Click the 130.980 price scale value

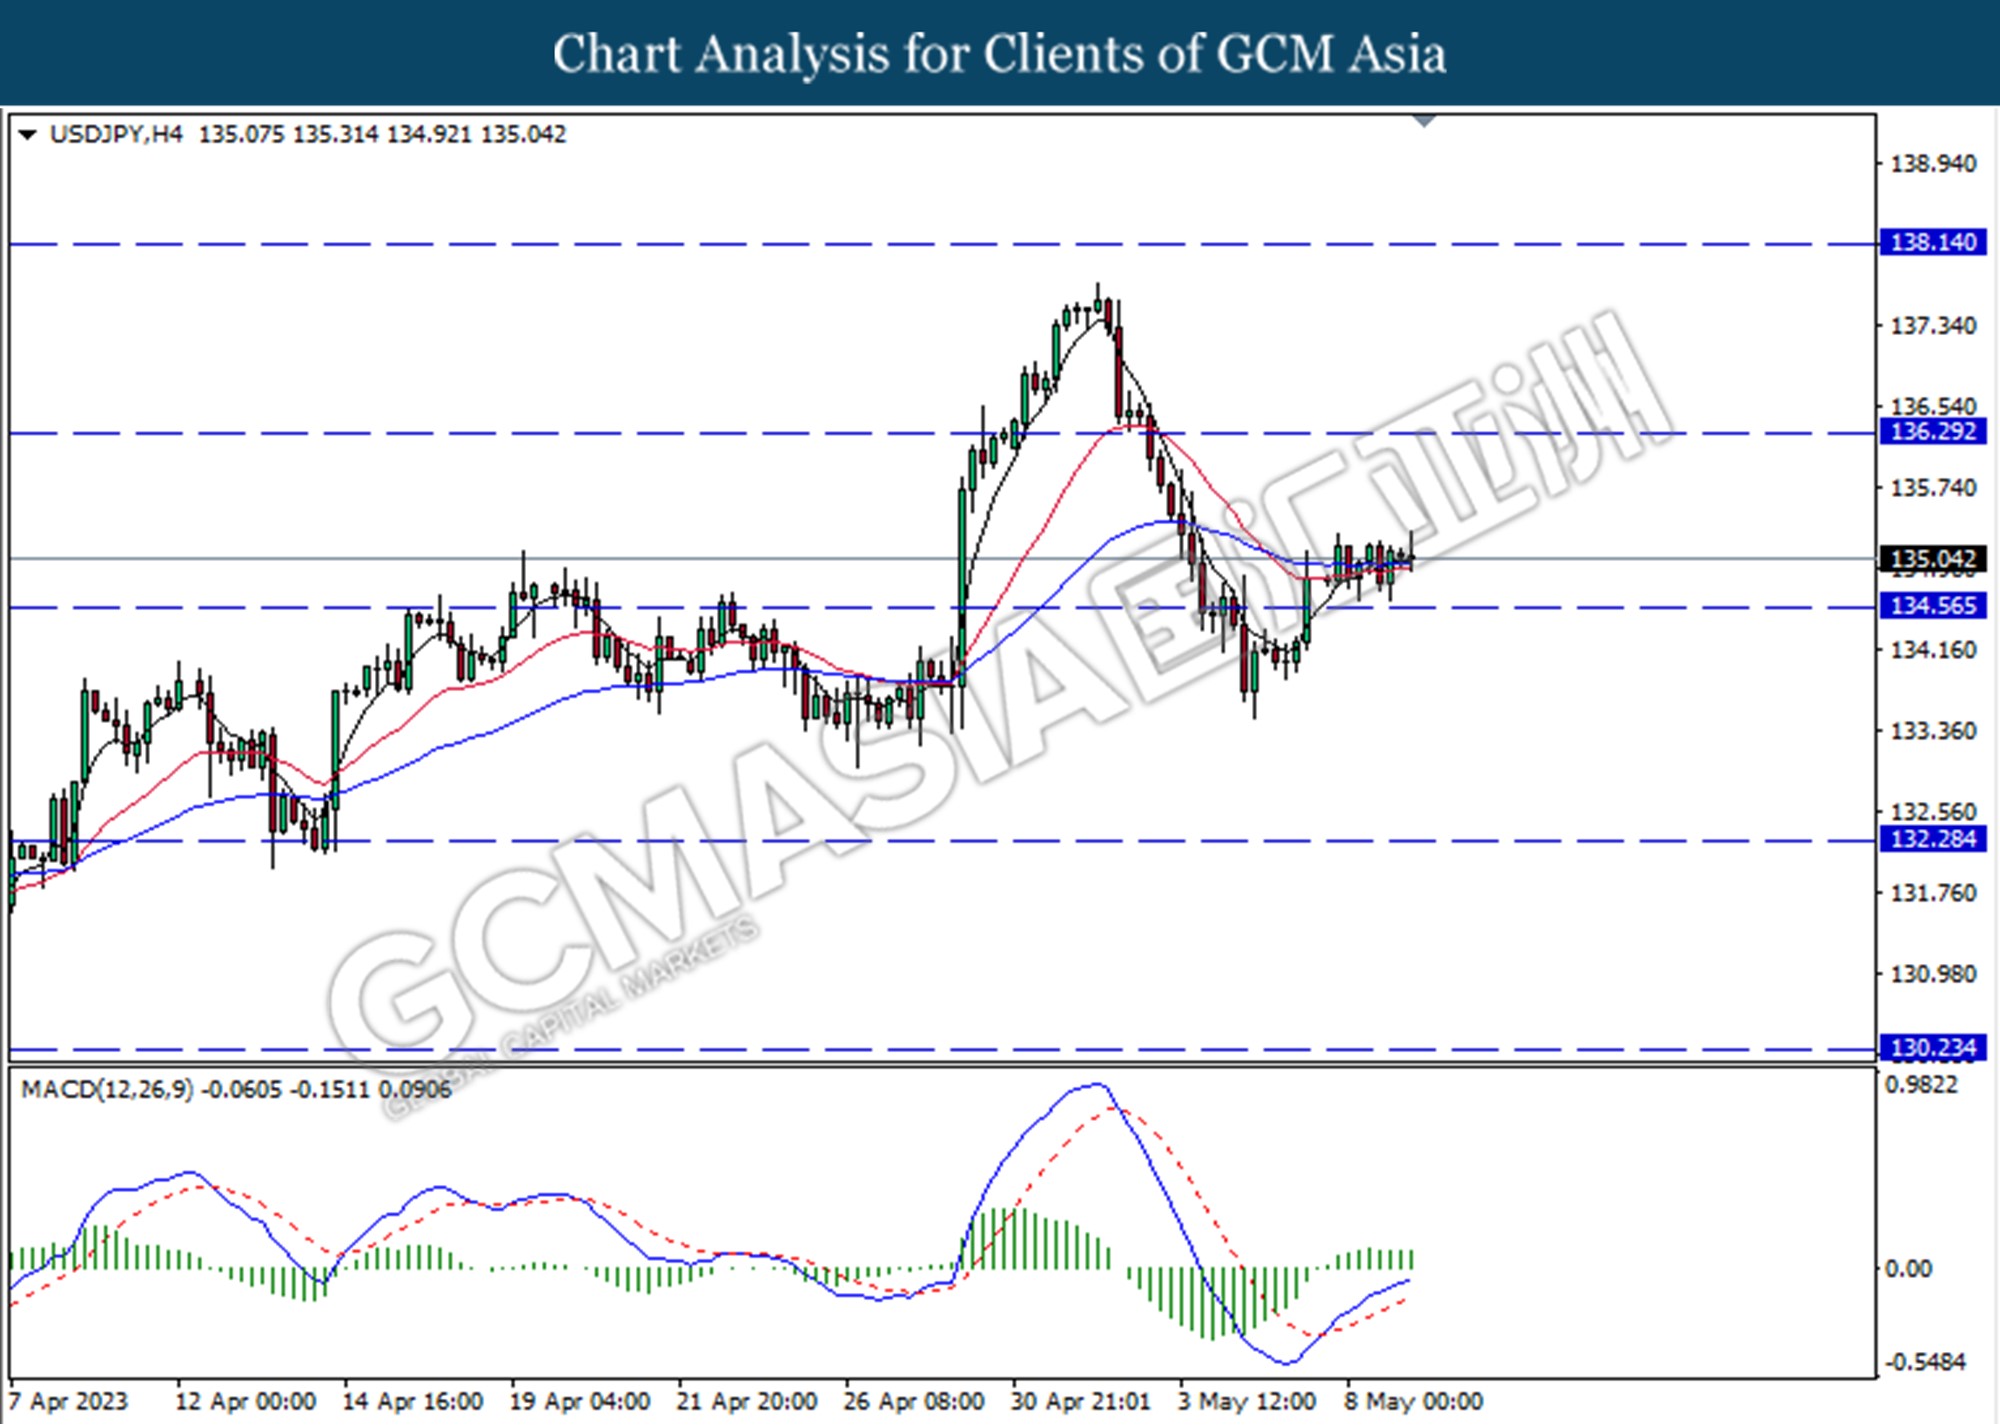pyautogui.click(x=1932, y=974)
